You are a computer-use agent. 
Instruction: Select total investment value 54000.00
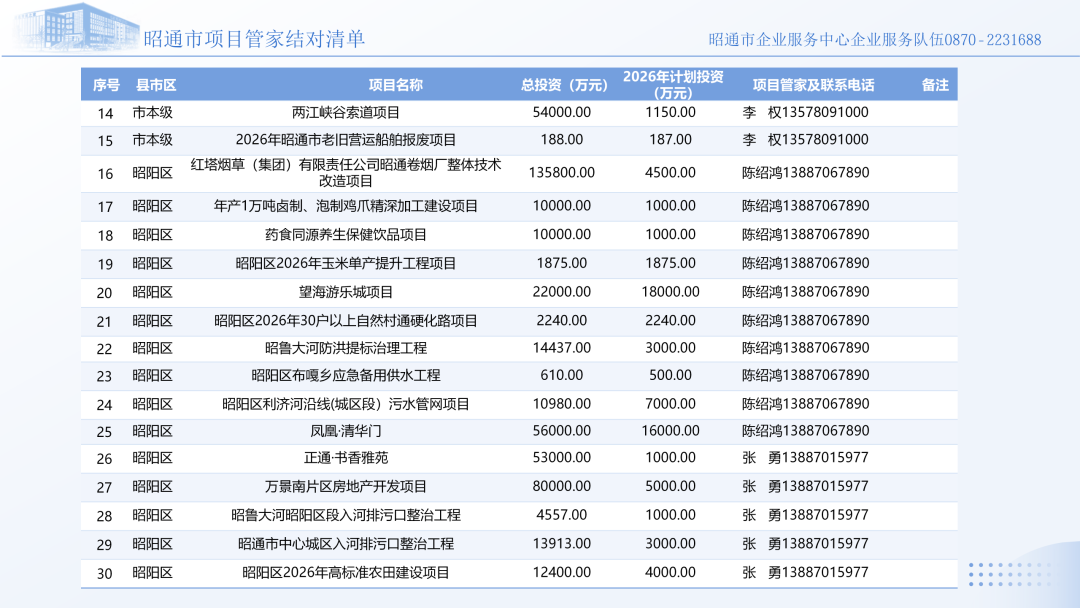[x=561, y=112]
